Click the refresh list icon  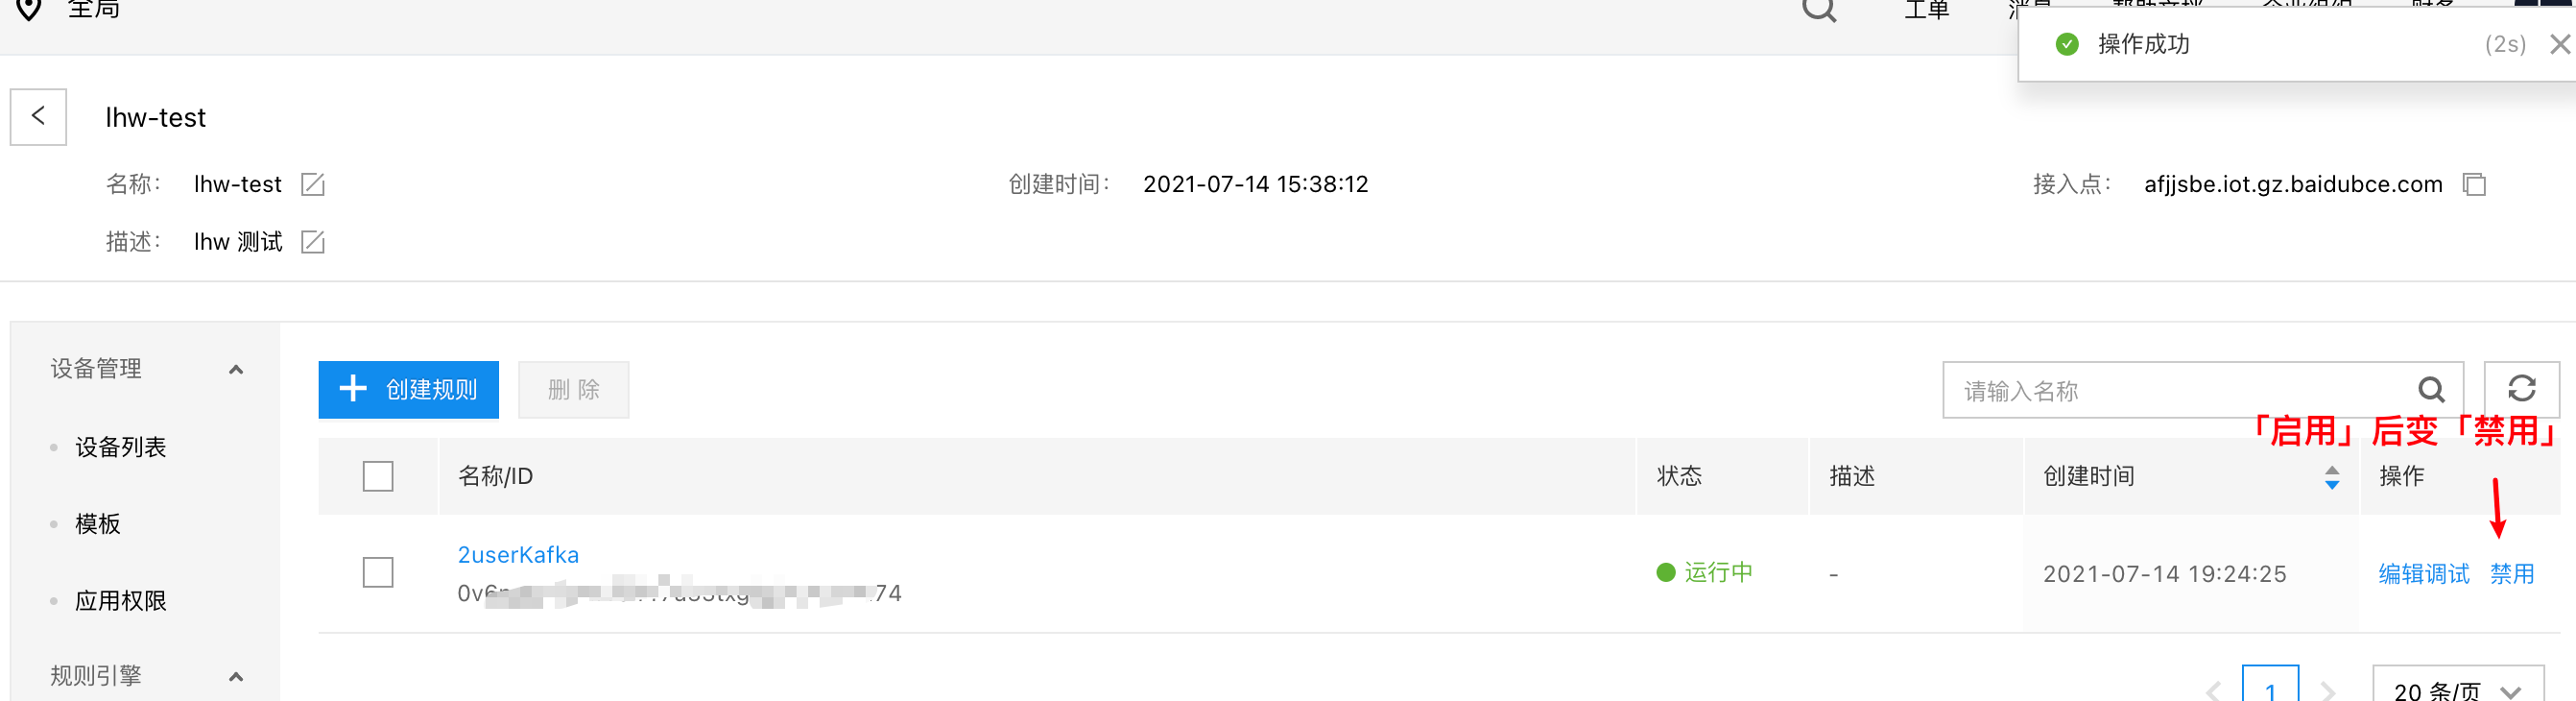click(x=2521, y=389)
